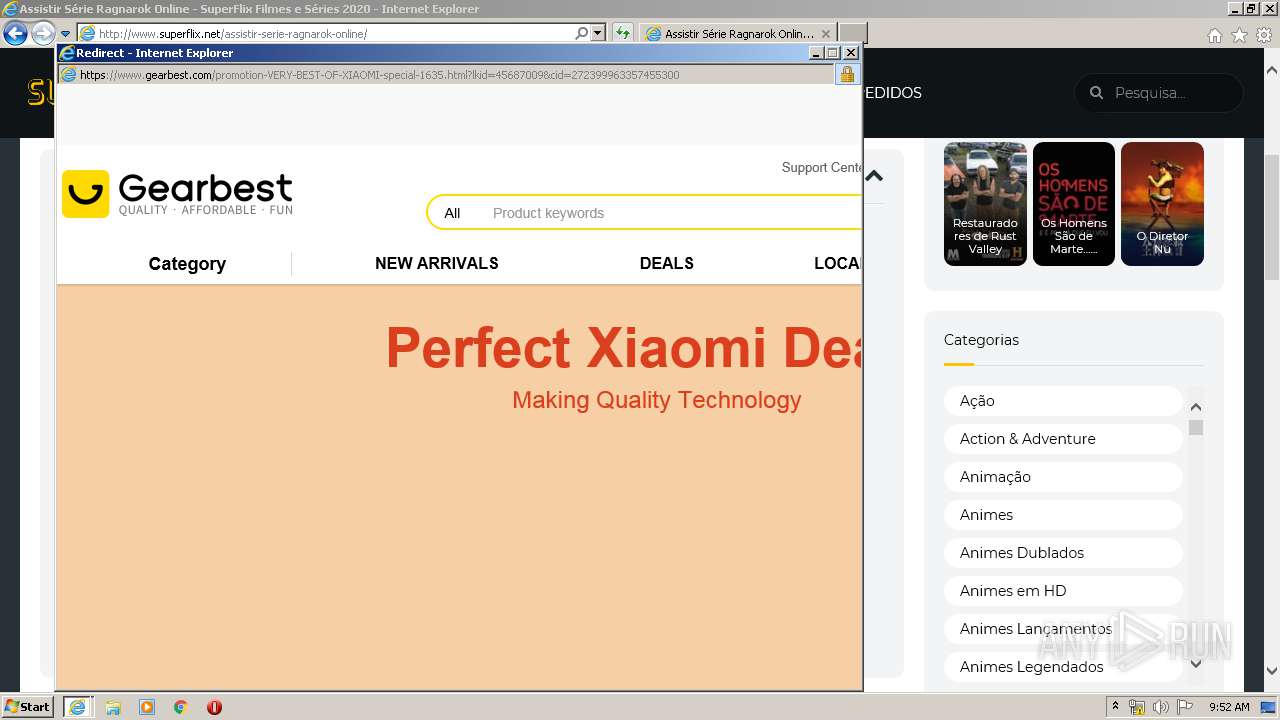
Task: Open O Diretor Nu thumbnail
Action: (x=1162, y=204)
